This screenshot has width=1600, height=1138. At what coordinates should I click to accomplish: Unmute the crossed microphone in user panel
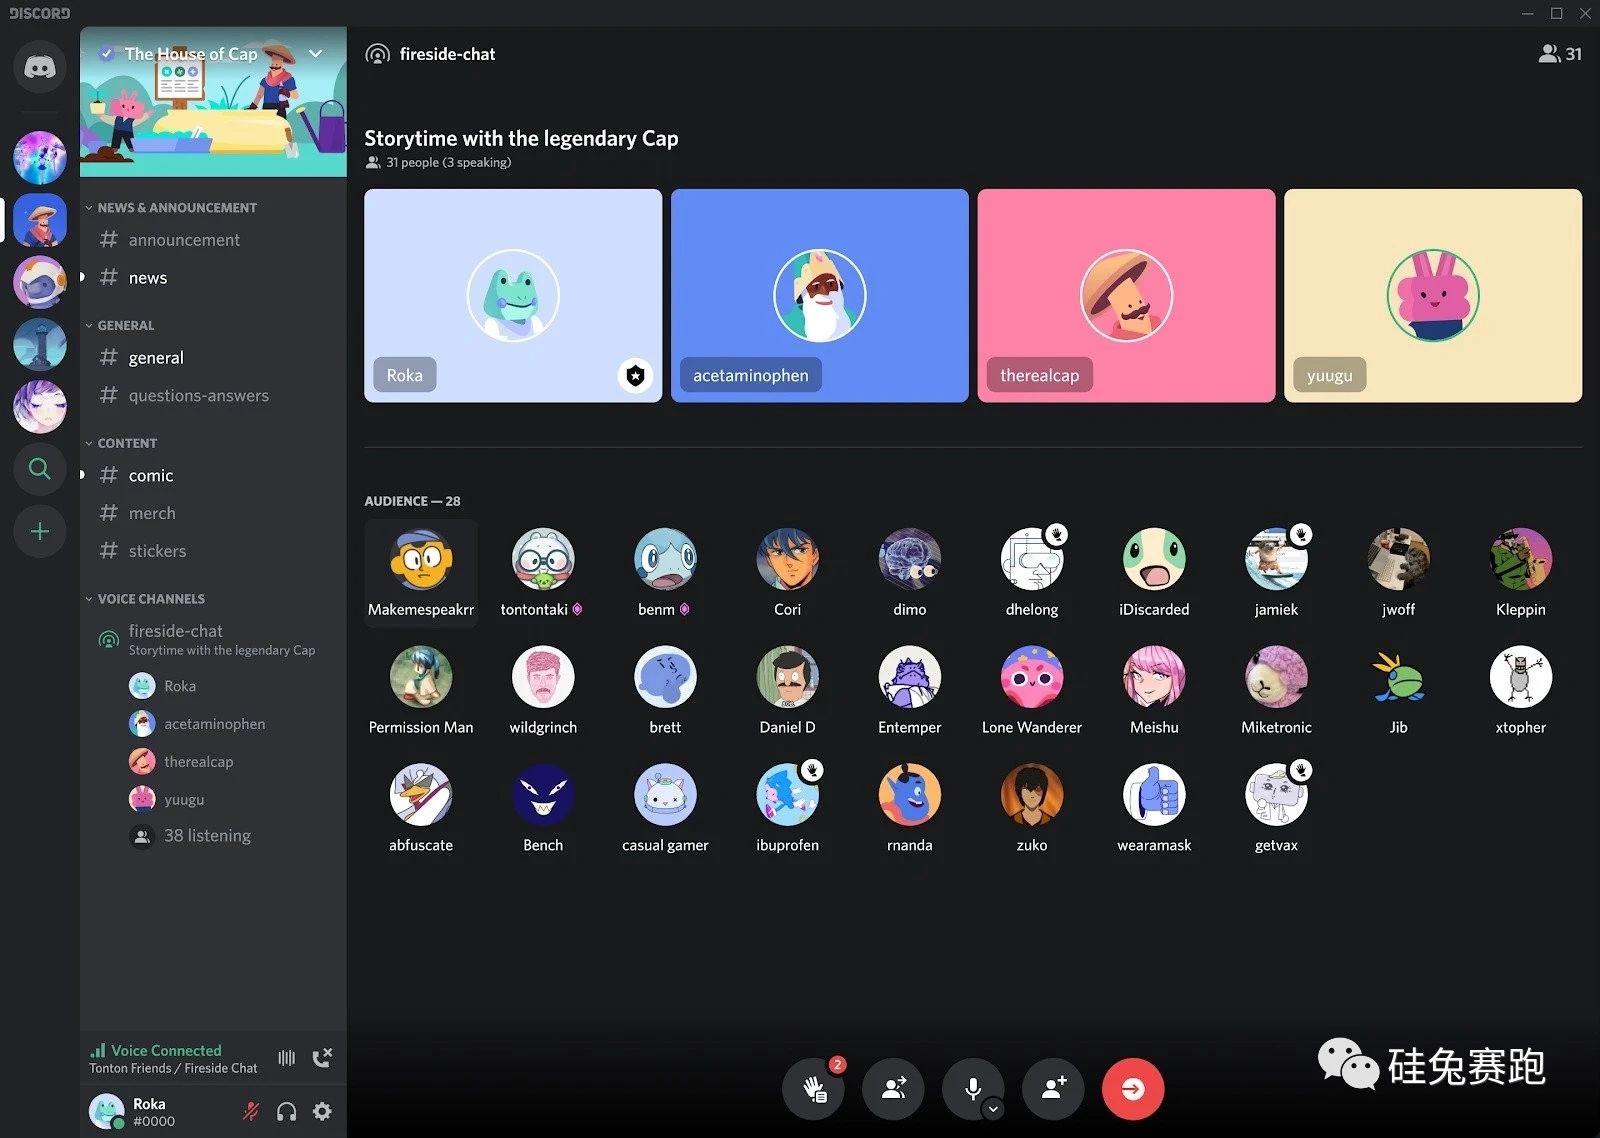click(251, 1111)
